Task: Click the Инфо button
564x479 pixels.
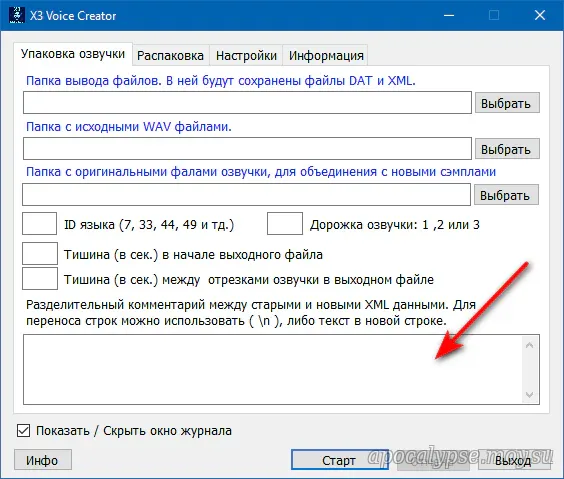Action: coord(43,460)
